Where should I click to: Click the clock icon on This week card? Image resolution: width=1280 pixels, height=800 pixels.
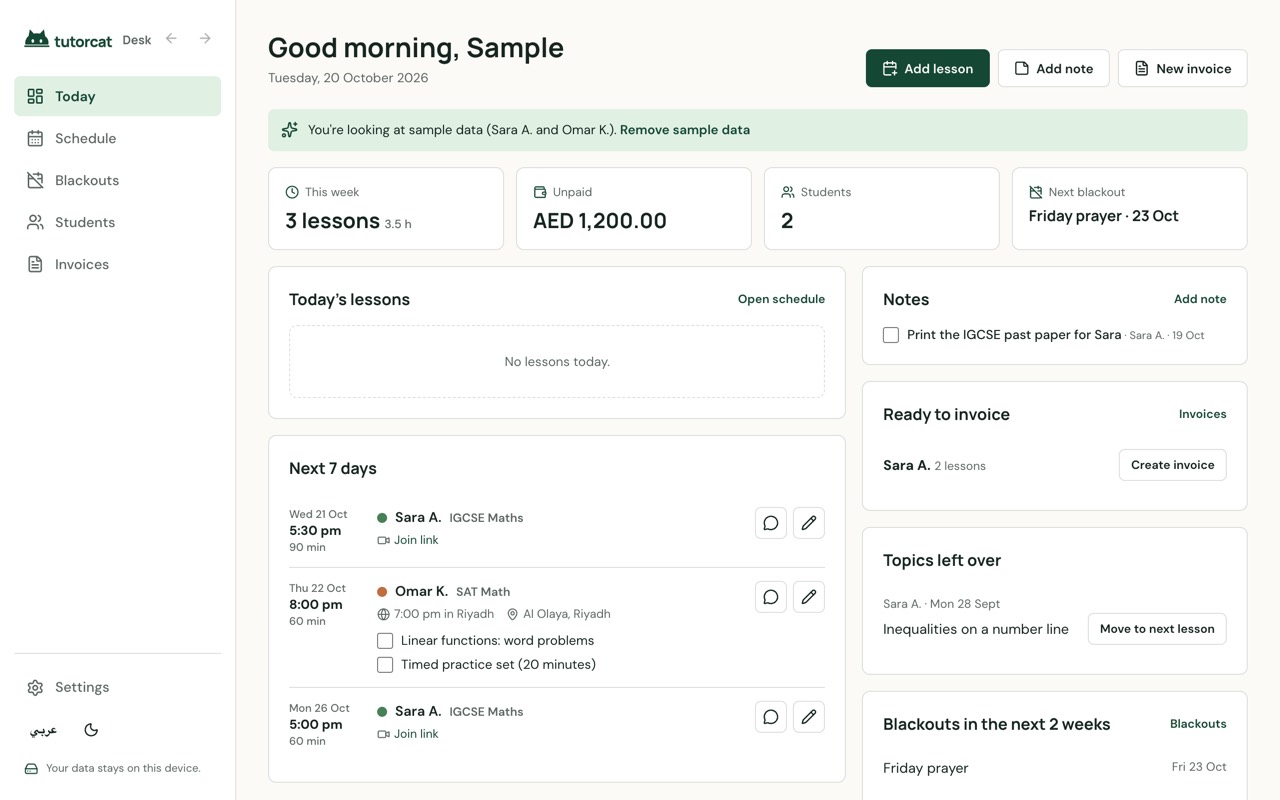292,192
